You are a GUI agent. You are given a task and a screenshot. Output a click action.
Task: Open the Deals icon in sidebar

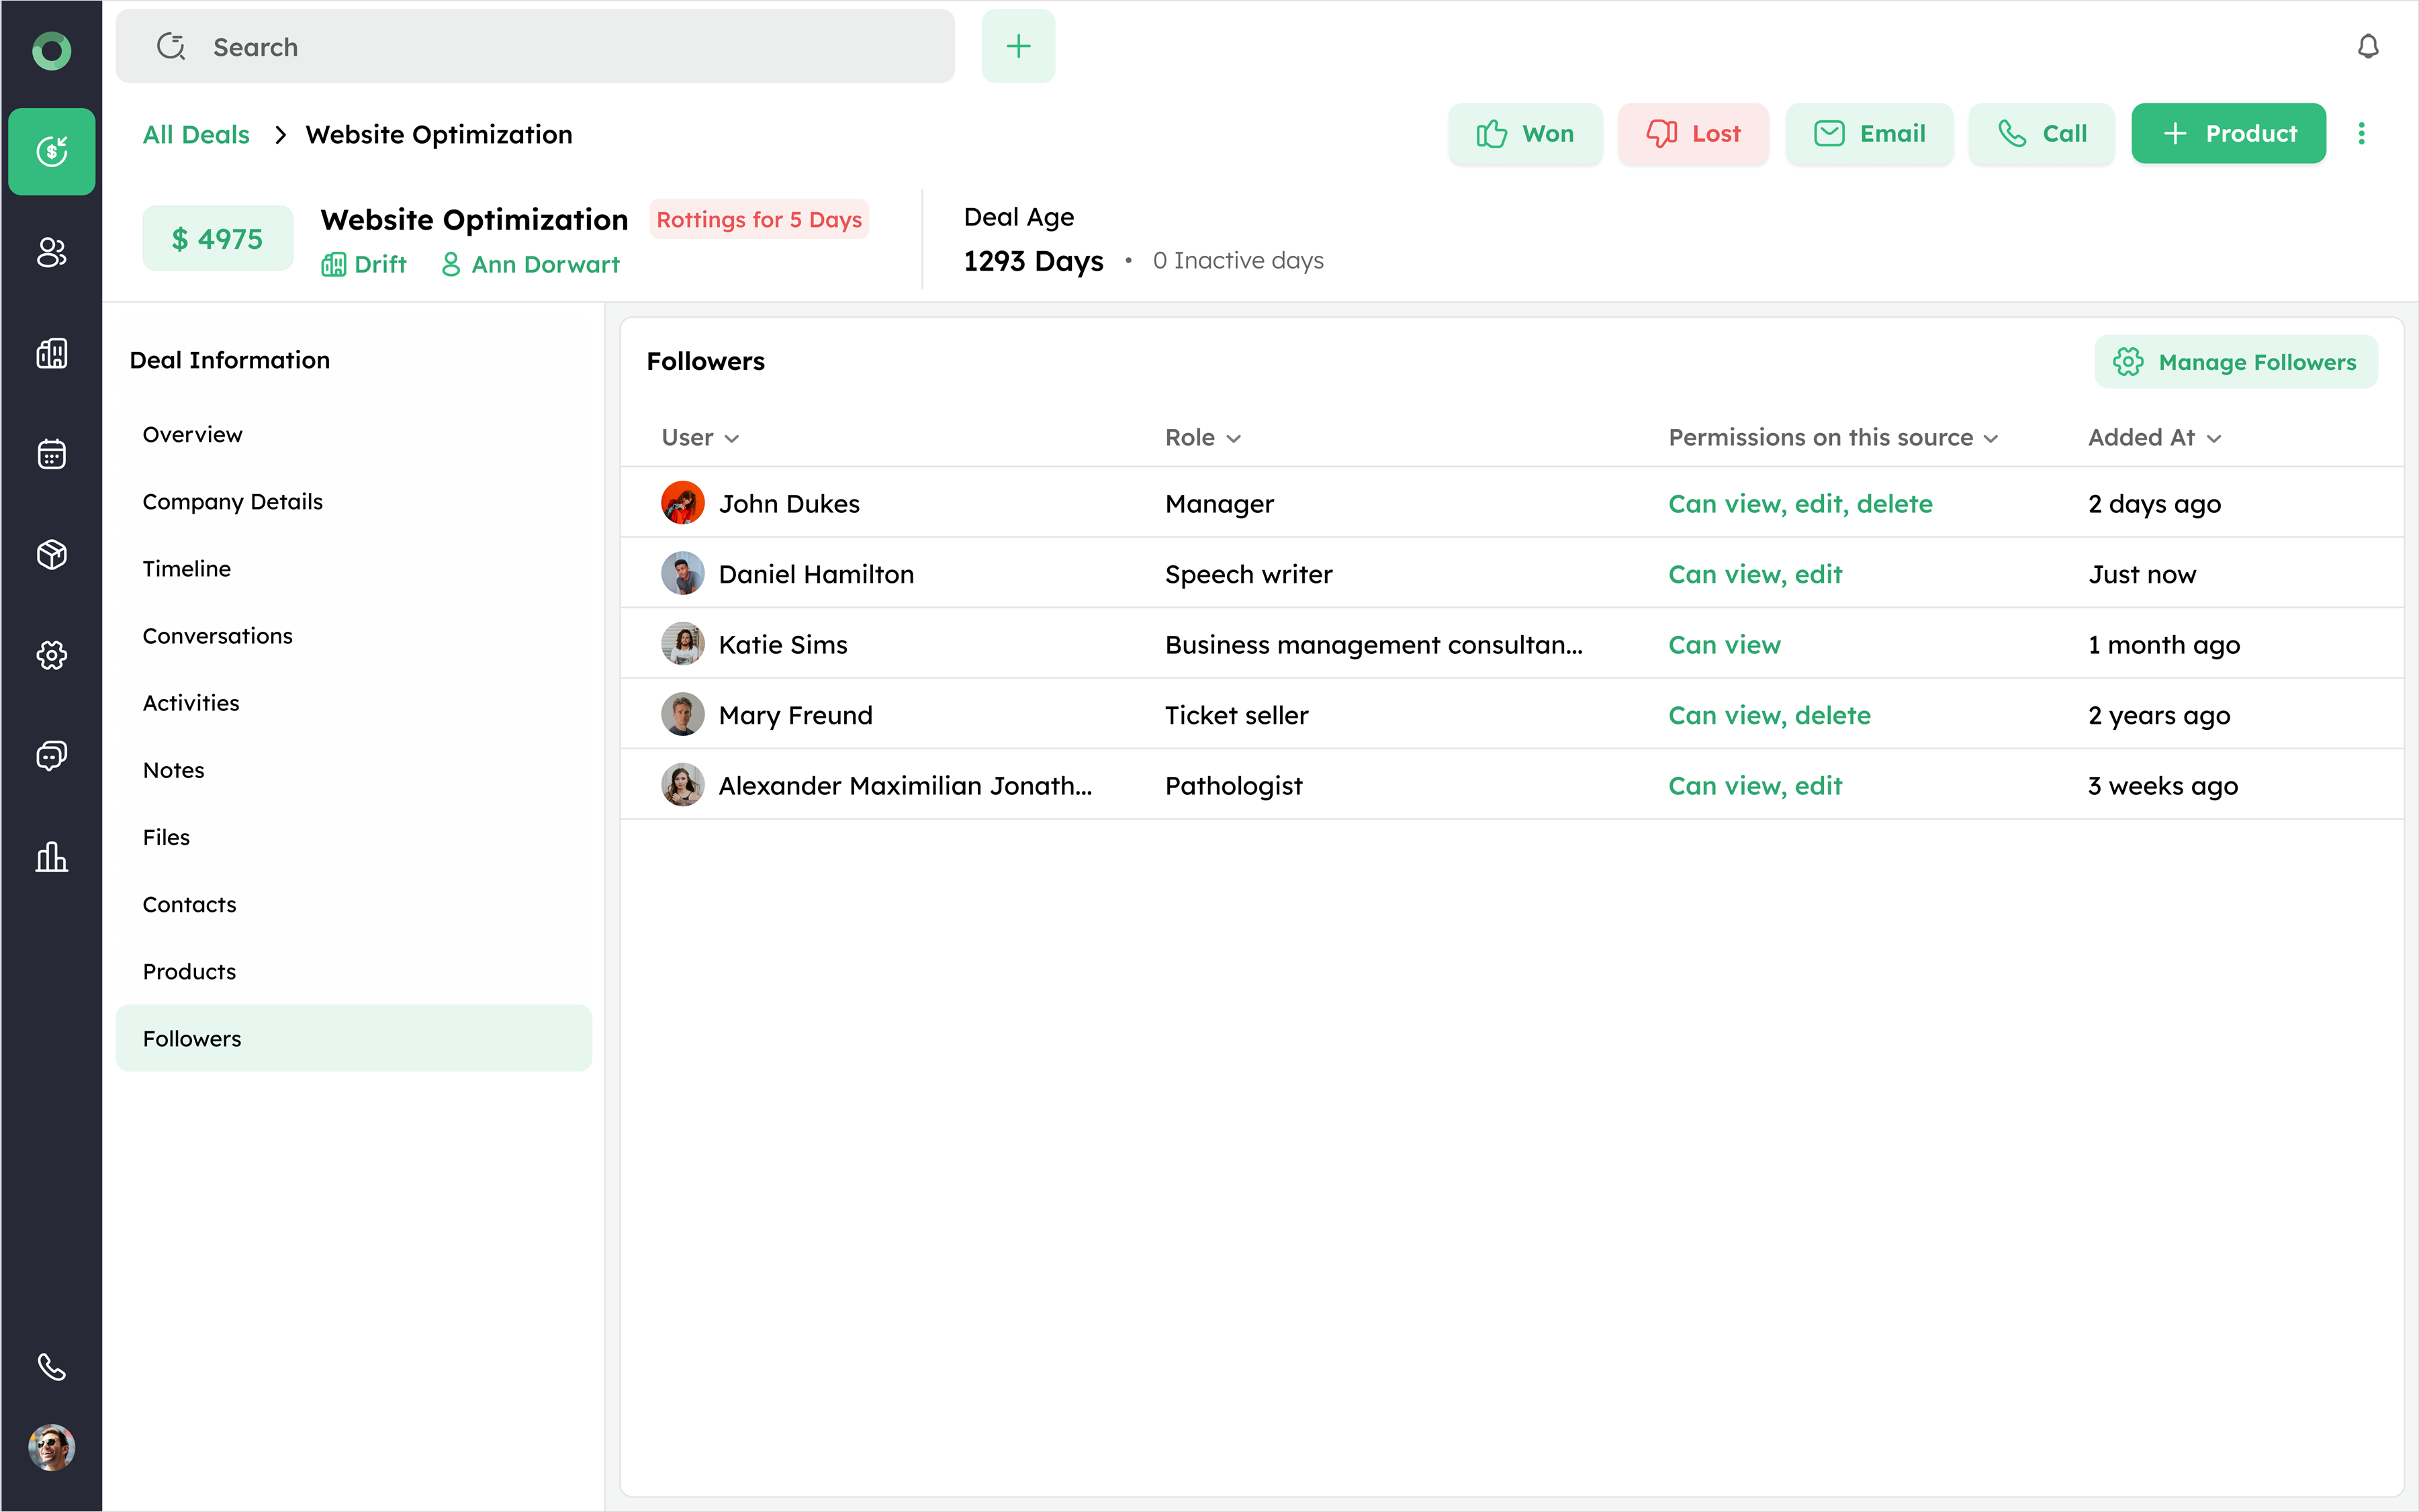(x=51, y=151)
